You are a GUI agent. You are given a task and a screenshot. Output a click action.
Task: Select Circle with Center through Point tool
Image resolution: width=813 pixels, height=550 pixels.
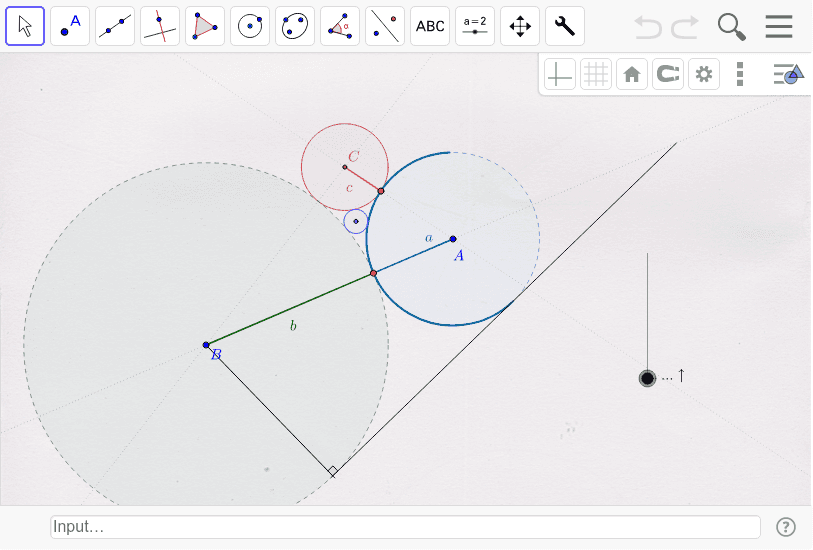pyautogui.click(x=250, y=26)
